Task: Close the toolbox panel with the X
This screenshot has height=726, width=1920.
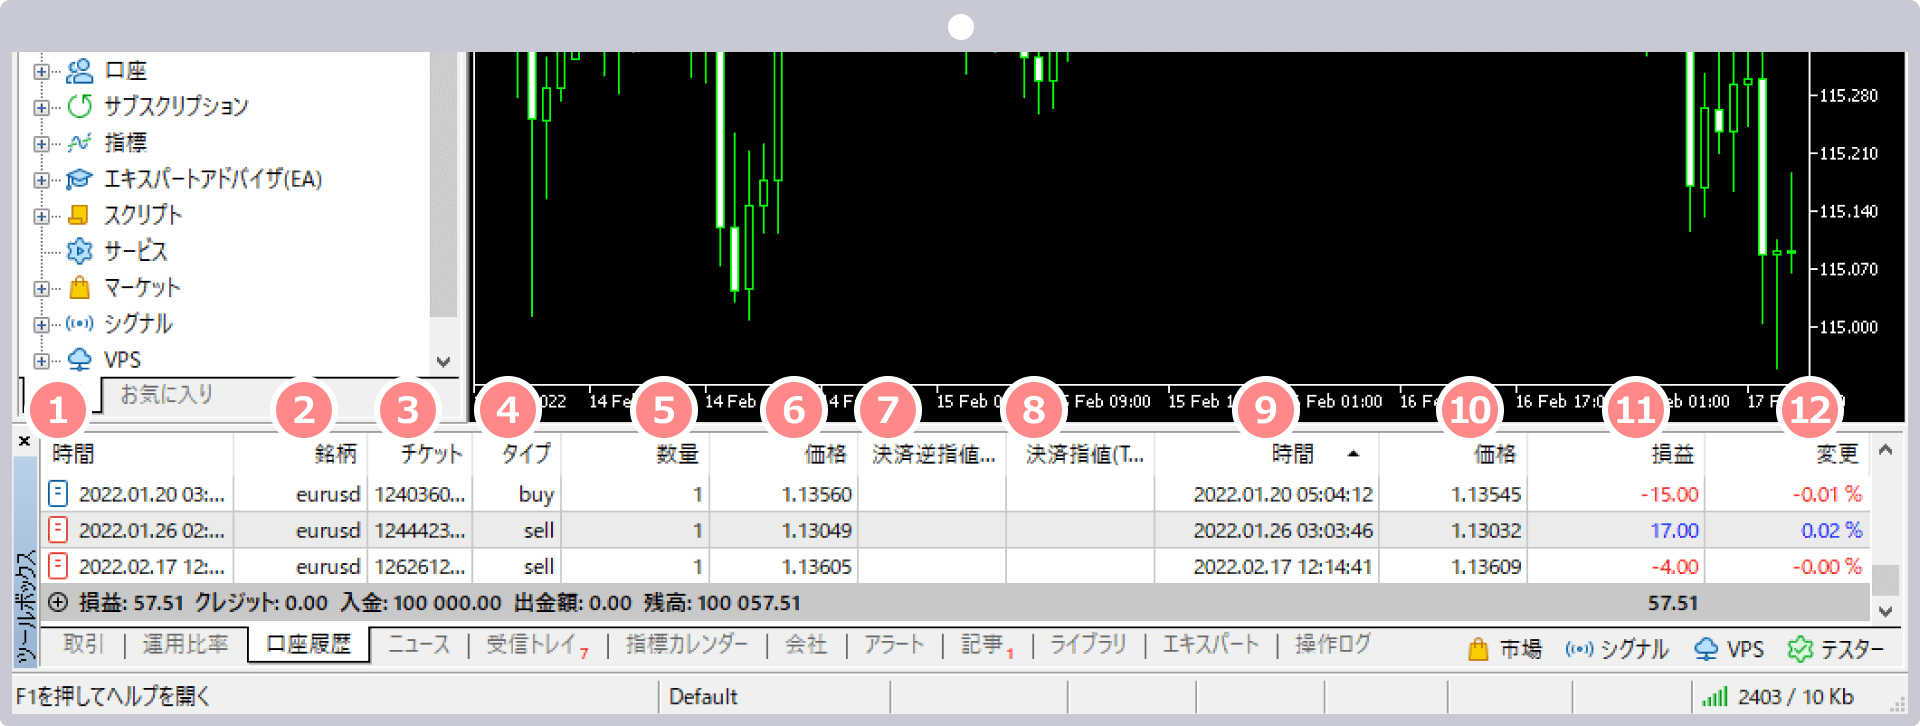Action: click(25, 440)
